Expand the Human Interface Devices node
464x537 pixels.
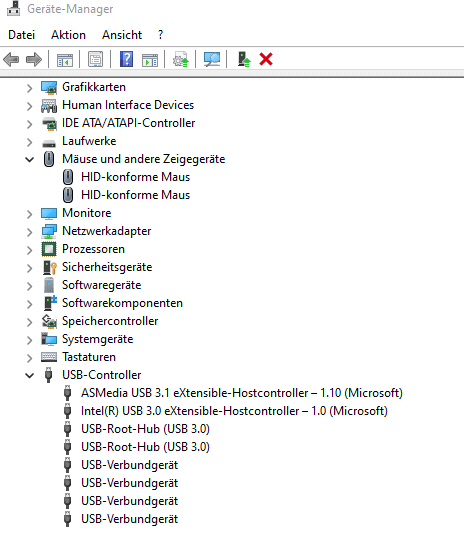[x=29, y=106]
